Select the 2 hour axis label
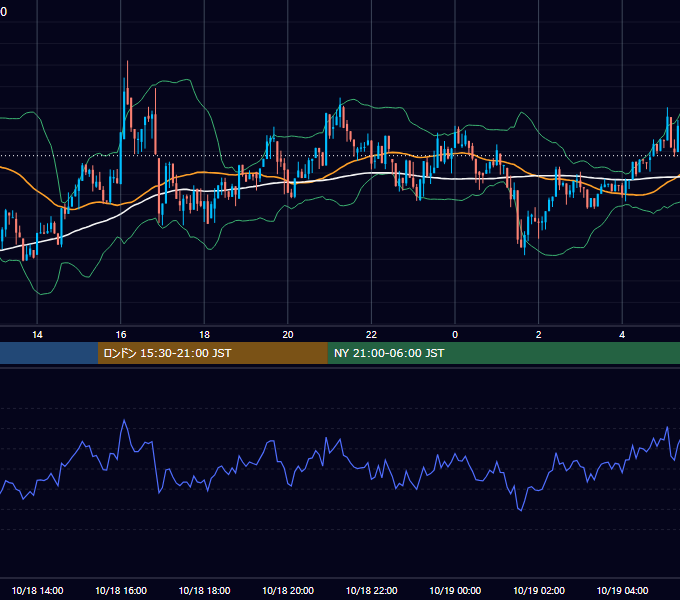Image resolution: width=680 pixels, height=600 pixels. point(539,335)
